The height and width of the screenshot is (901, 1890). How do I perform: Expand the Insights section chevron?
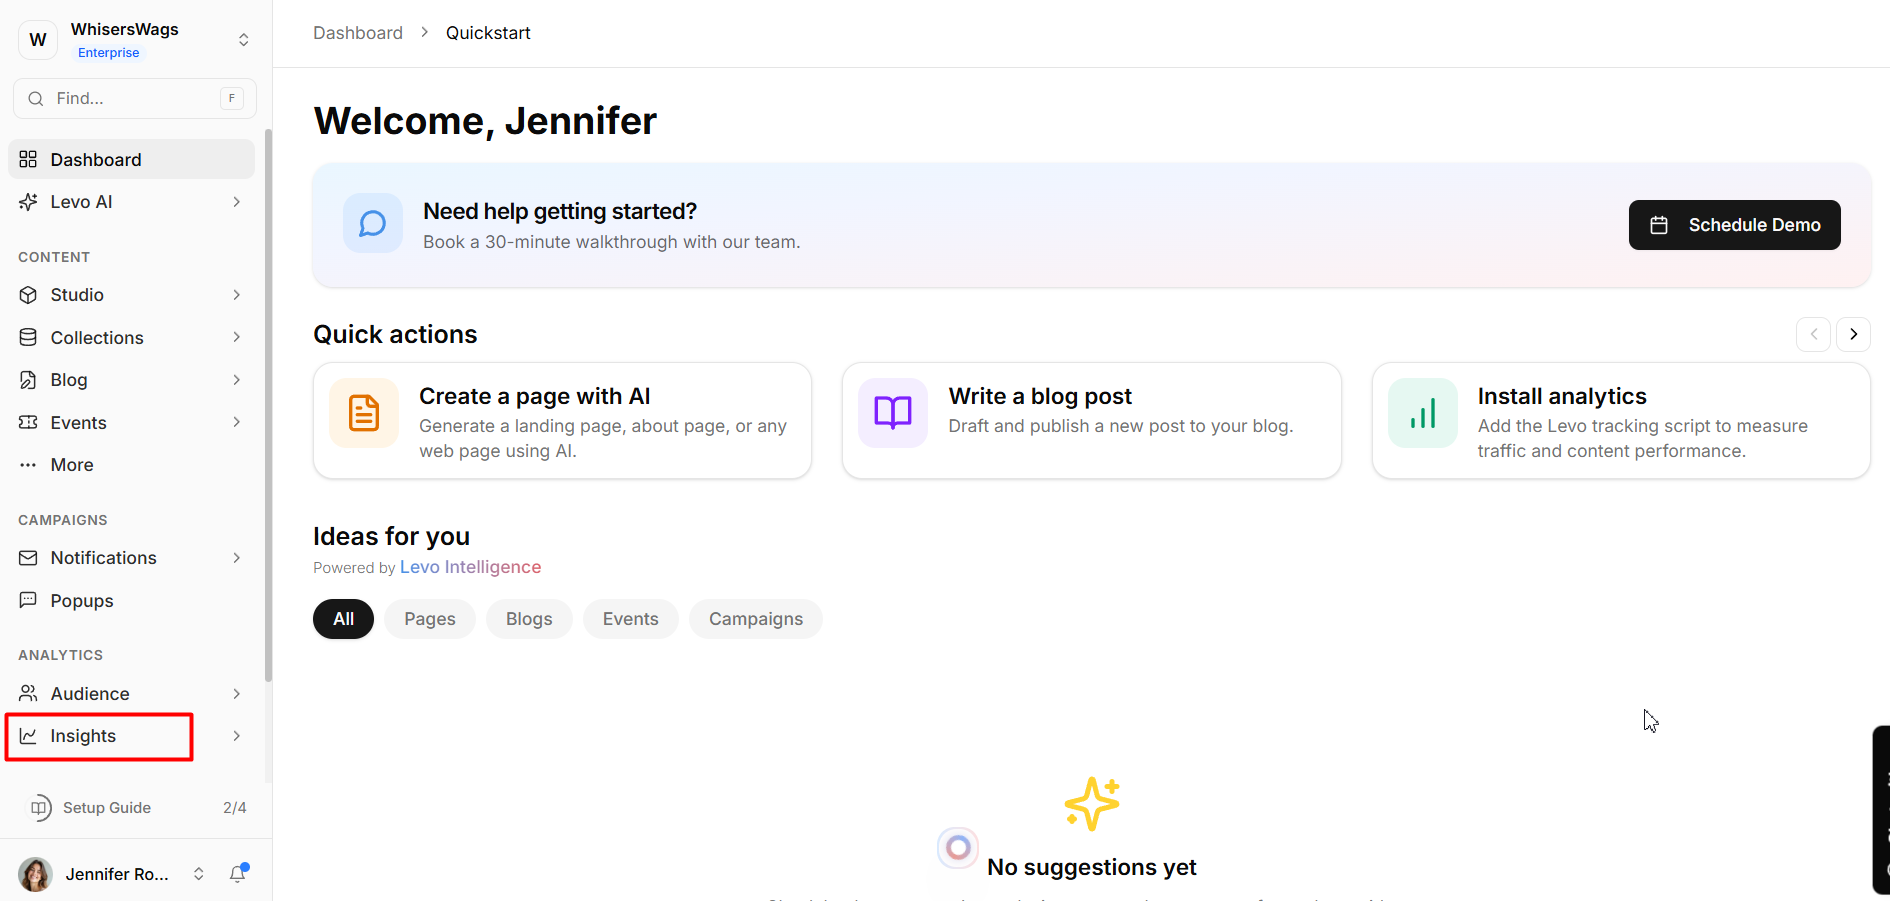tap(237, 736)
